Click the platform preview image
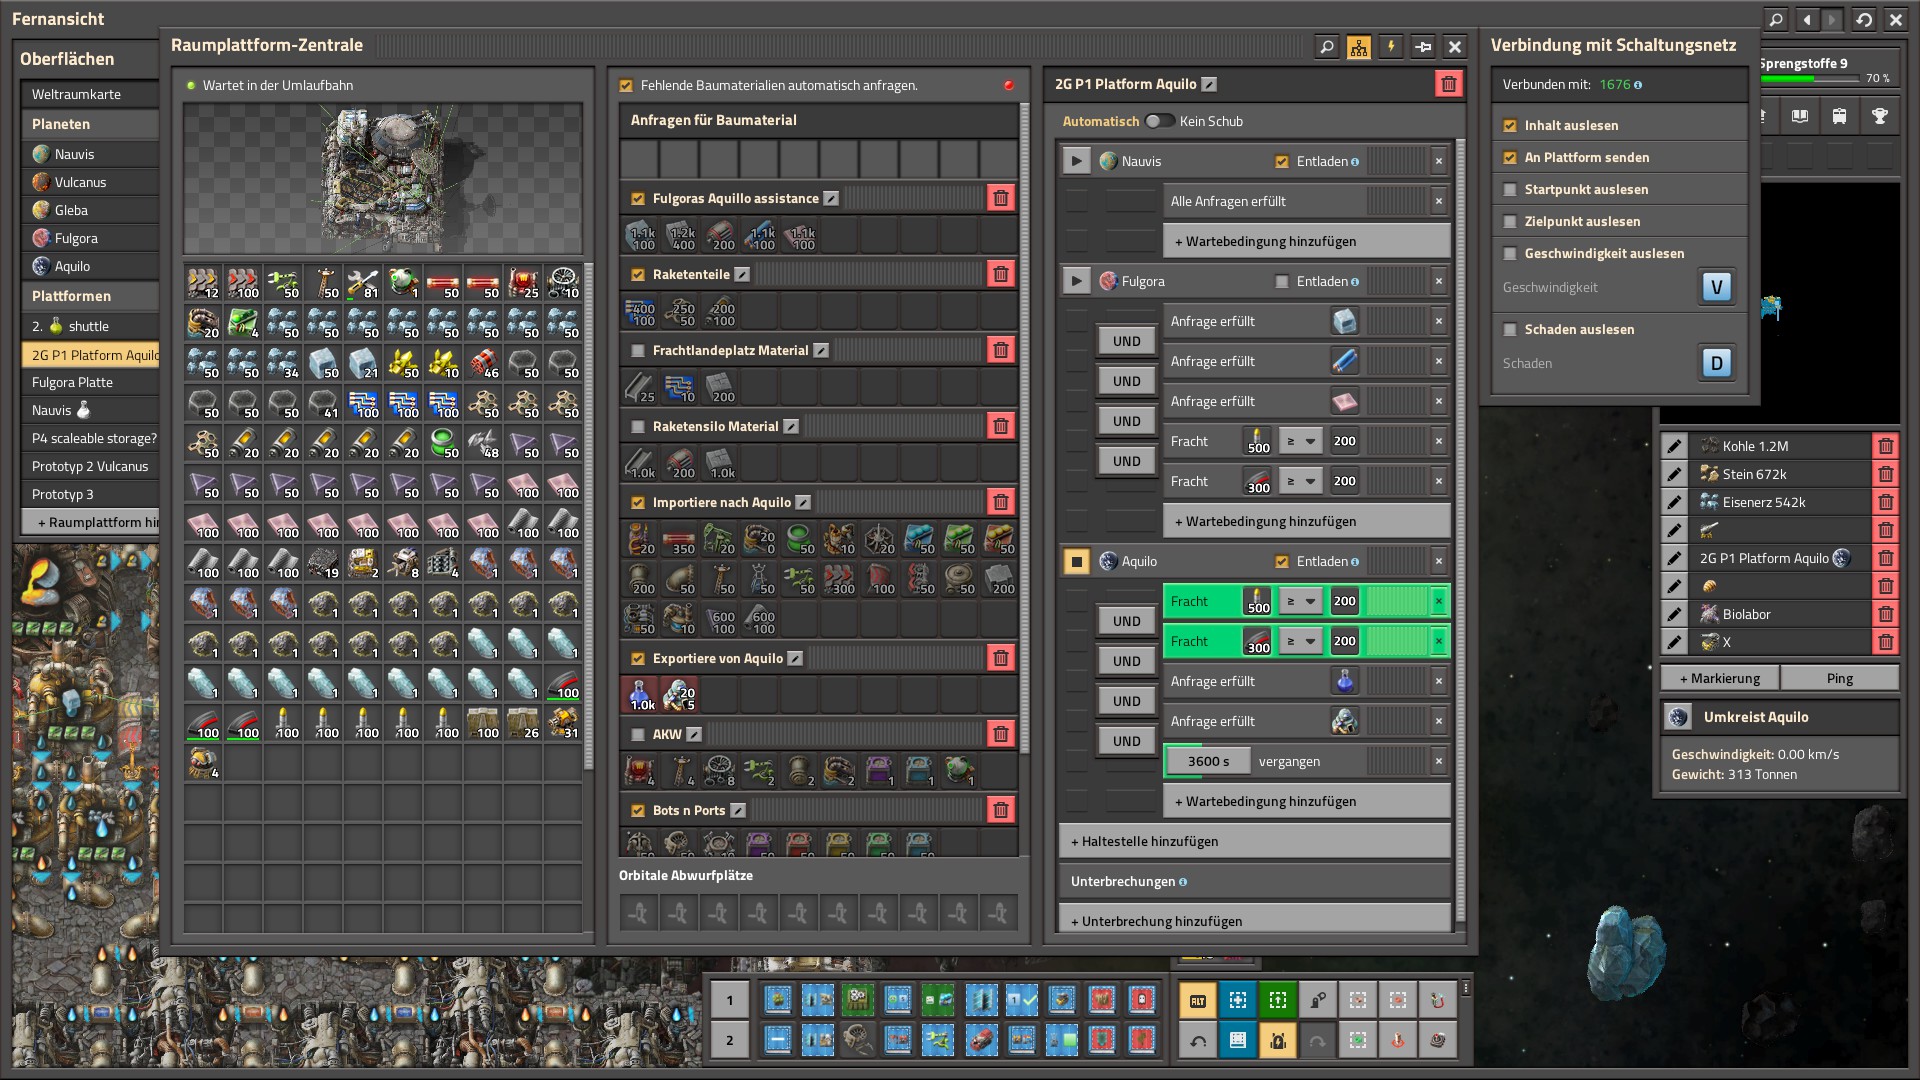1920x1080 pixels. click(x=383, y=178)
